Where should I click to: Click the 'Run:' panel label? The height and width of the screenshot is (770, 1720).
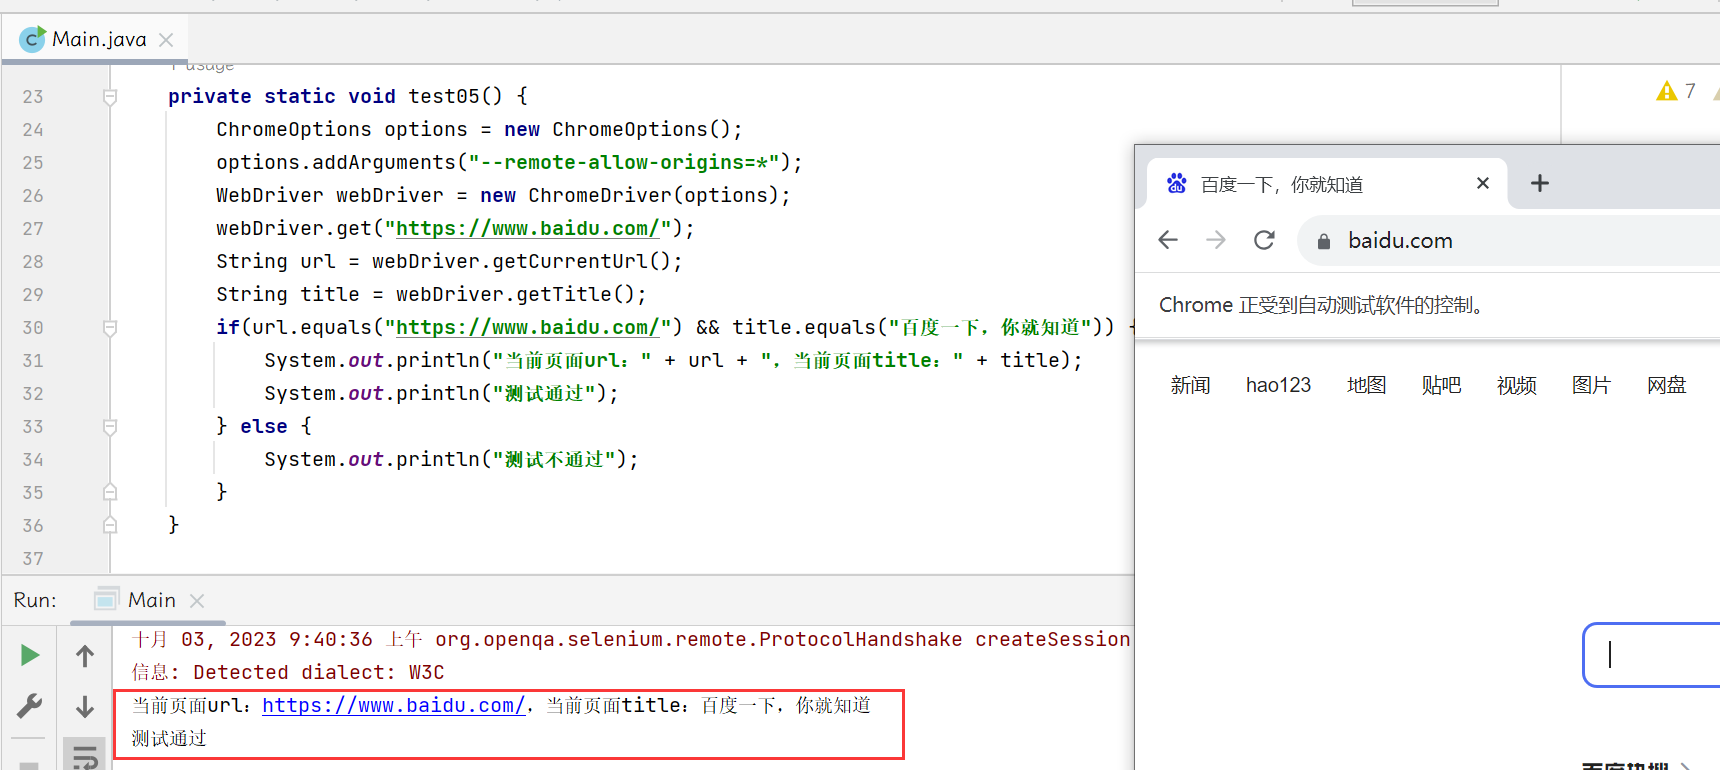tap(35, 600)
